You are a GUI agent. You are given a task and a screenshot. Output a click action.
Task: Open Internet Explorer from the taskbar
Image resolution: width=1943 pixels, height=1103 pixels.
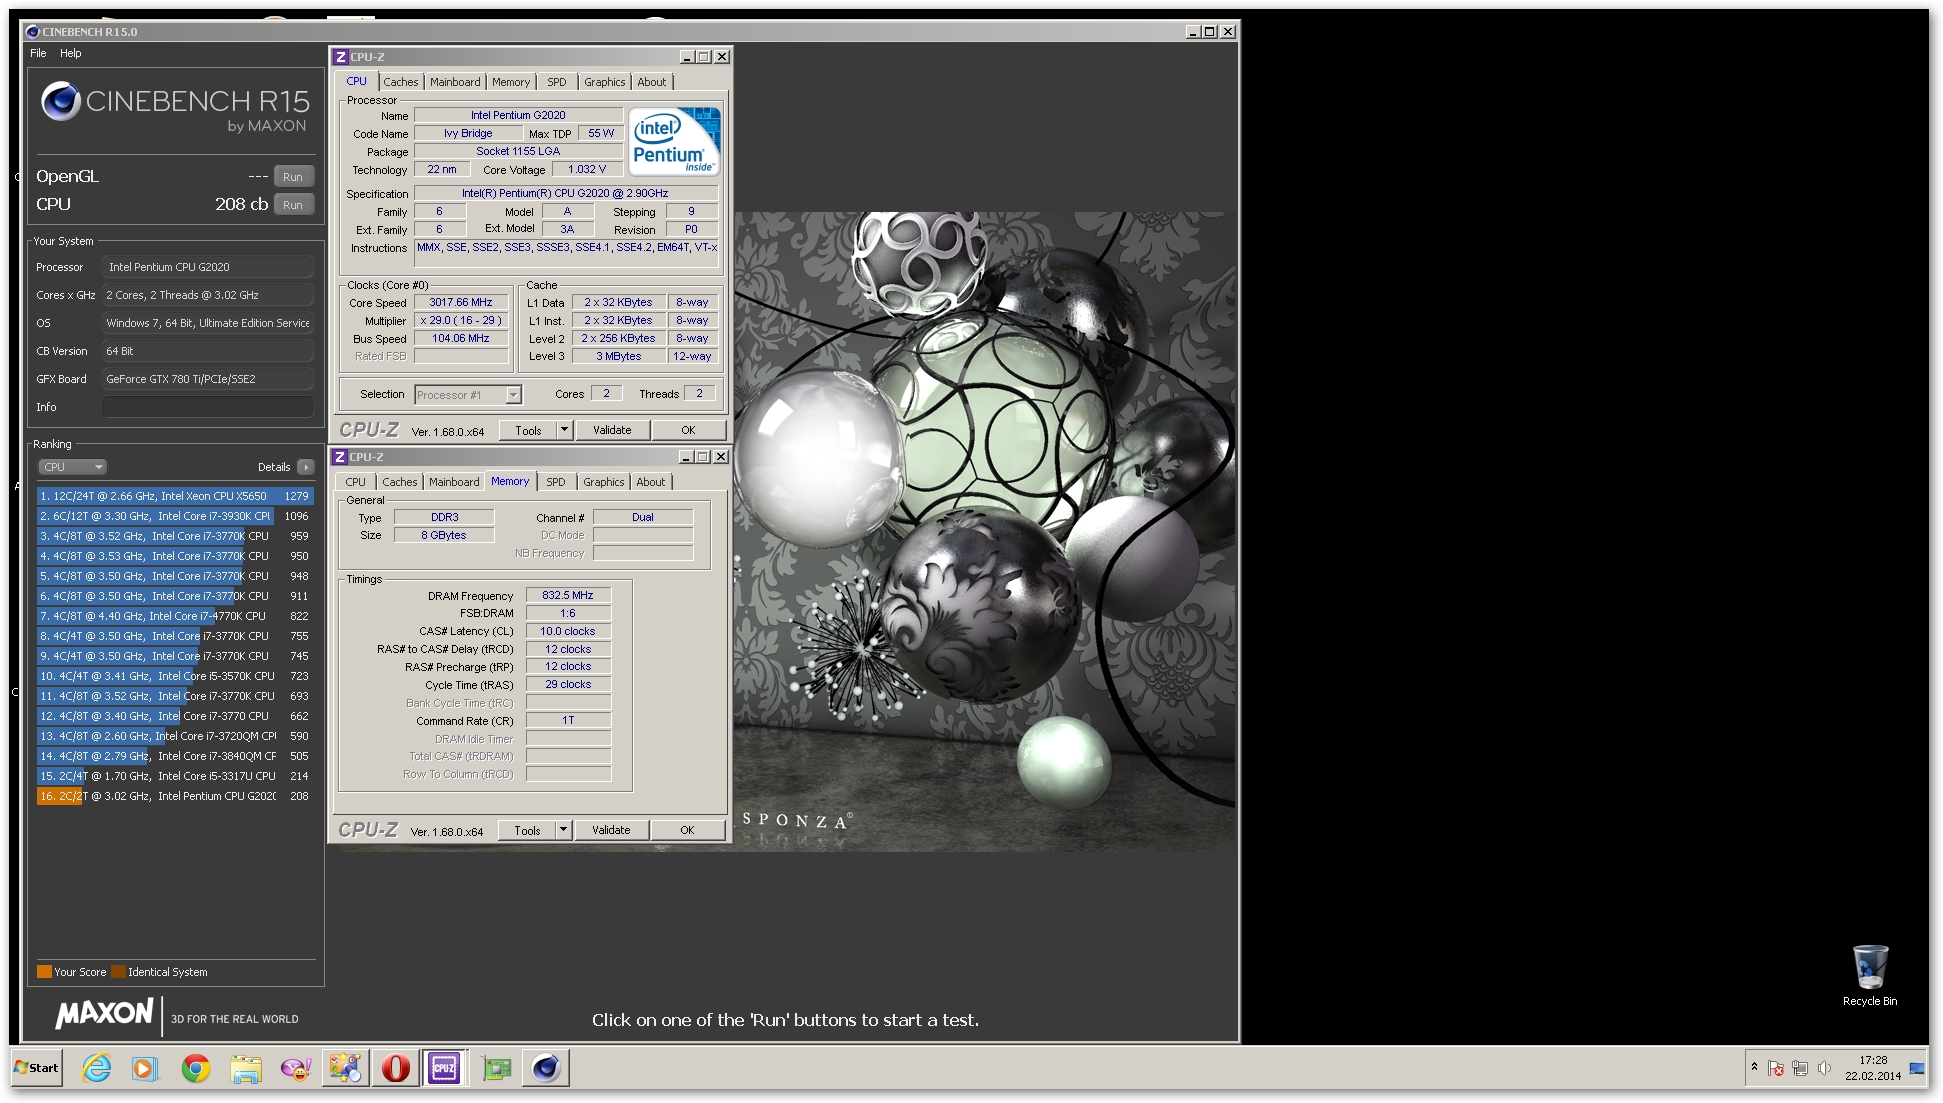click(x=96, y=1068)
